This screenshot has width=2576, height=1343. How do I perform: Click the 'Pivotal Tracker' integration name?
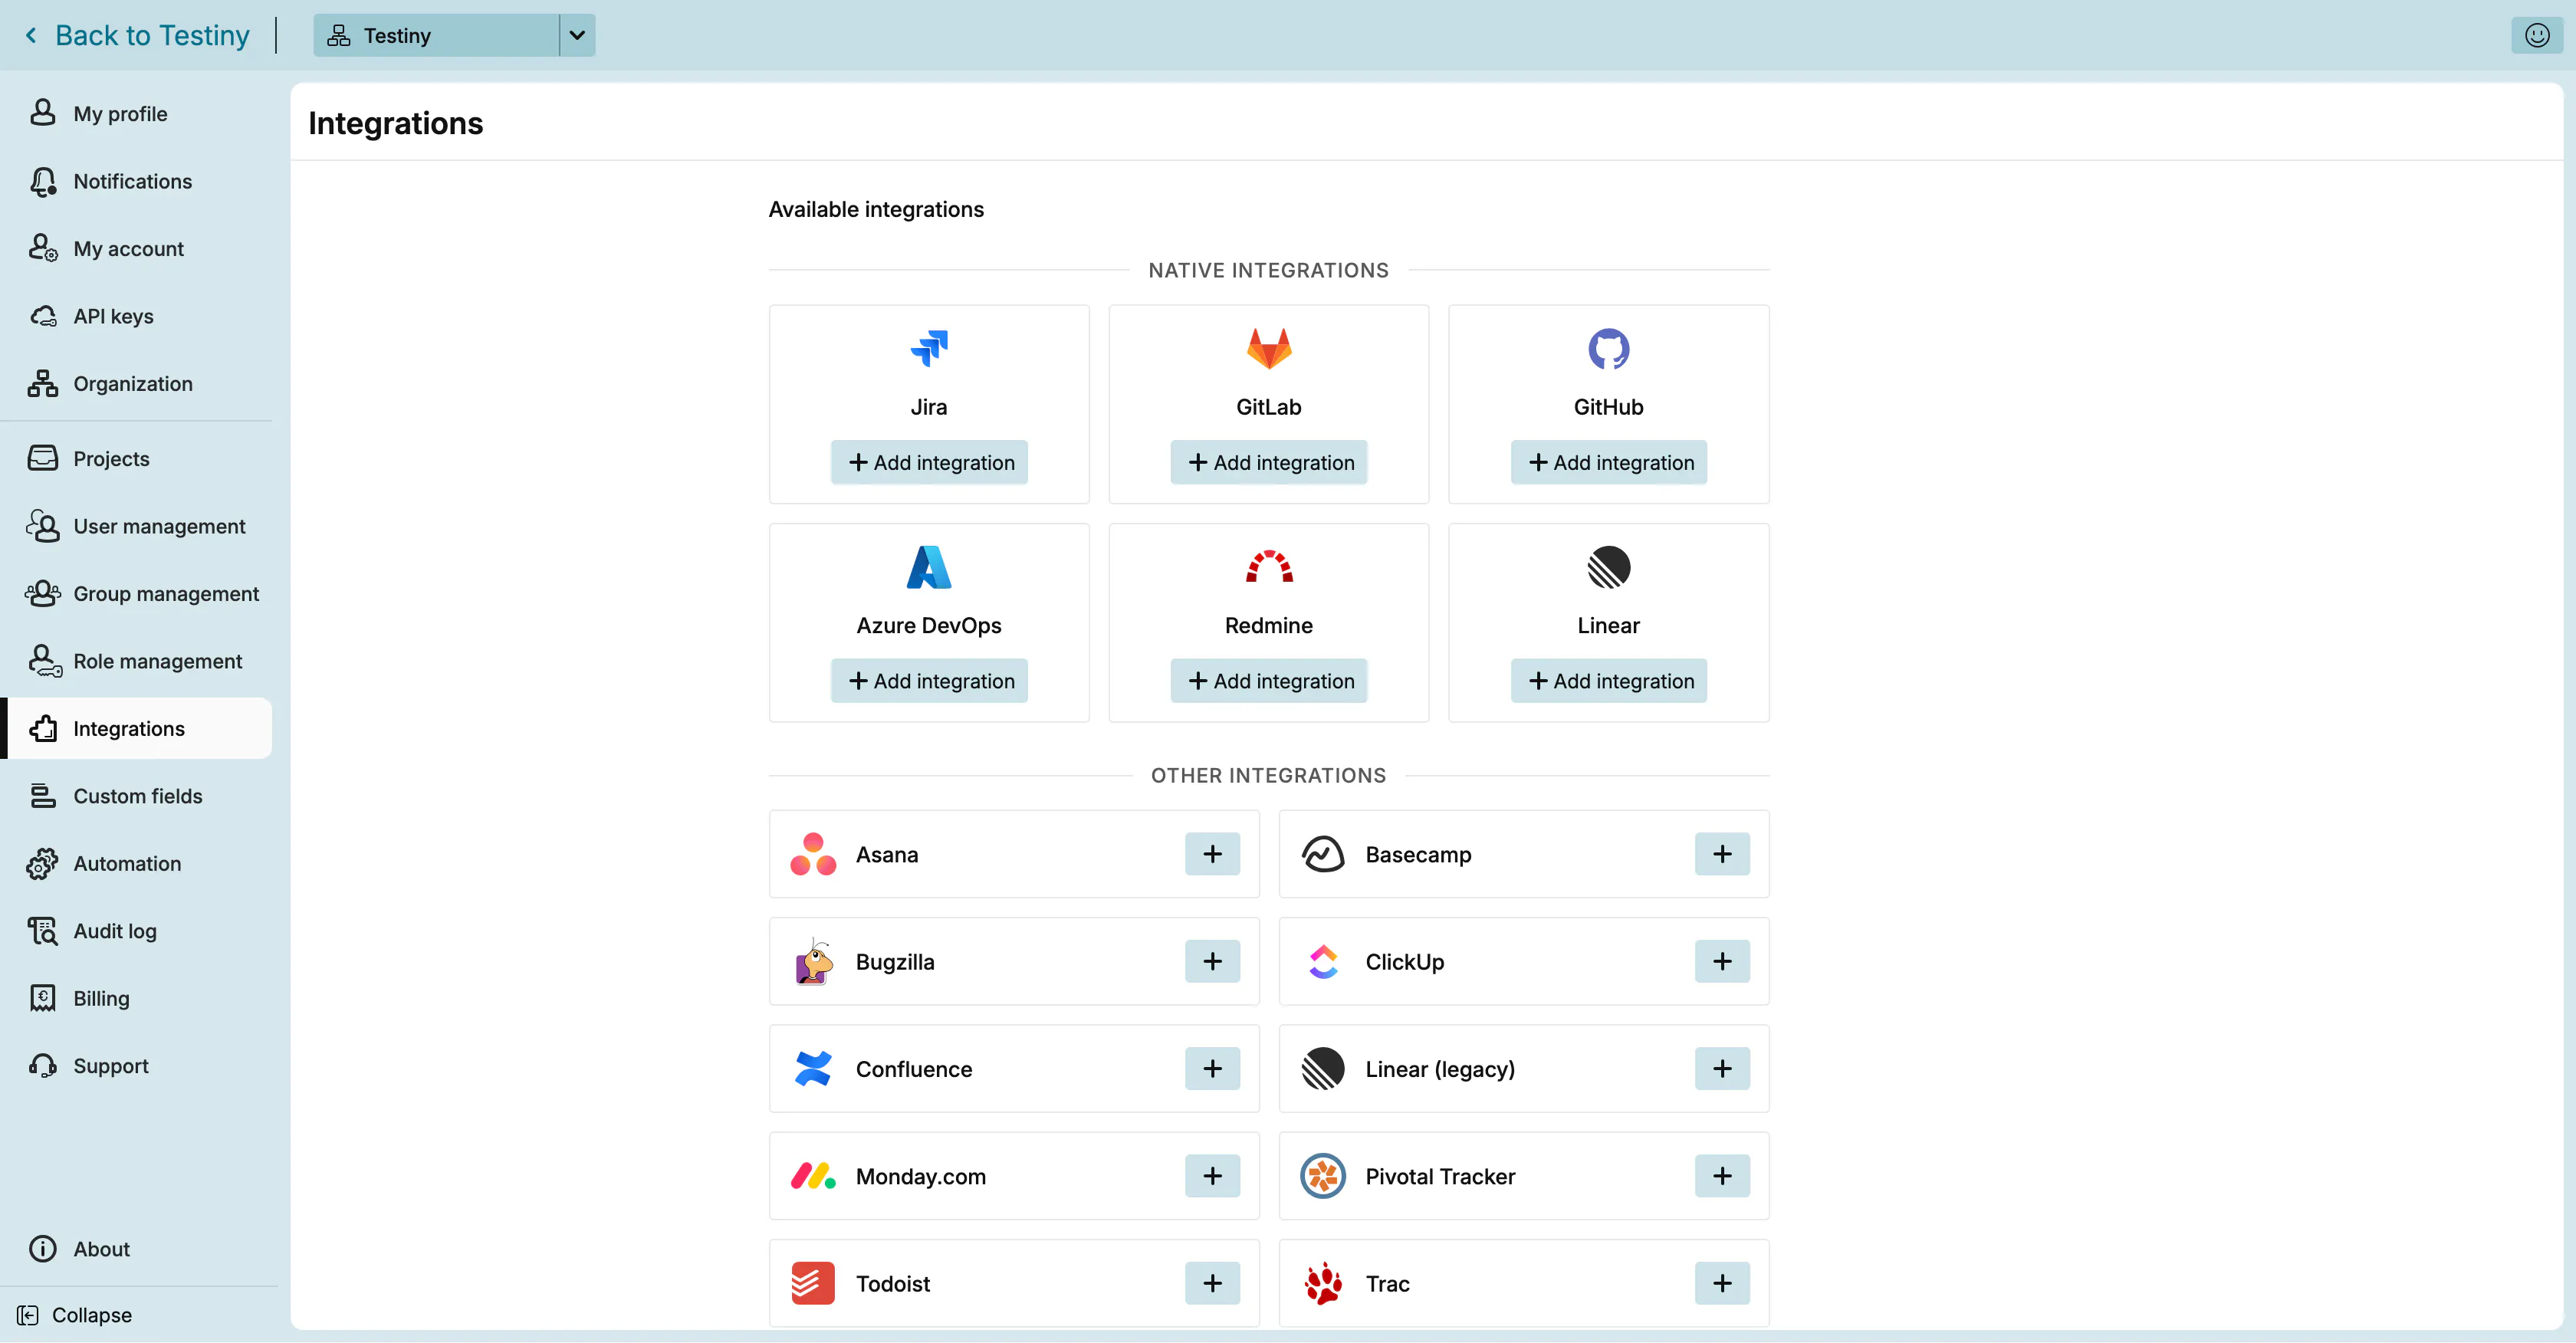pos(1440,1176)
